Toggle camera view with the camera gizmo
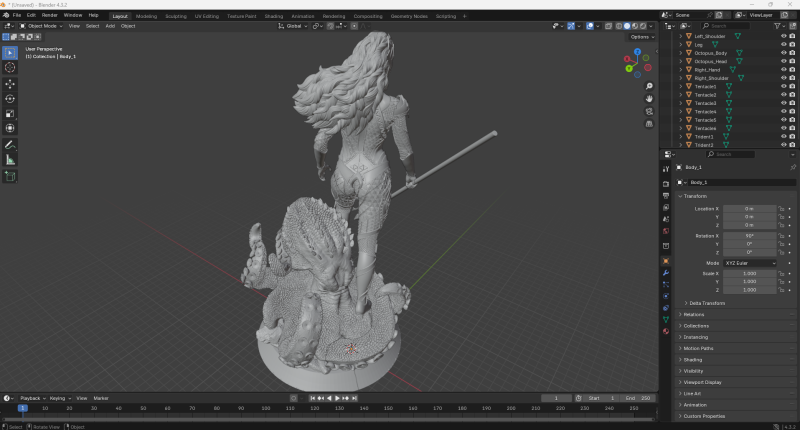Image resolution: width=800 pixels, height=430 pixels. click(649, 111)
